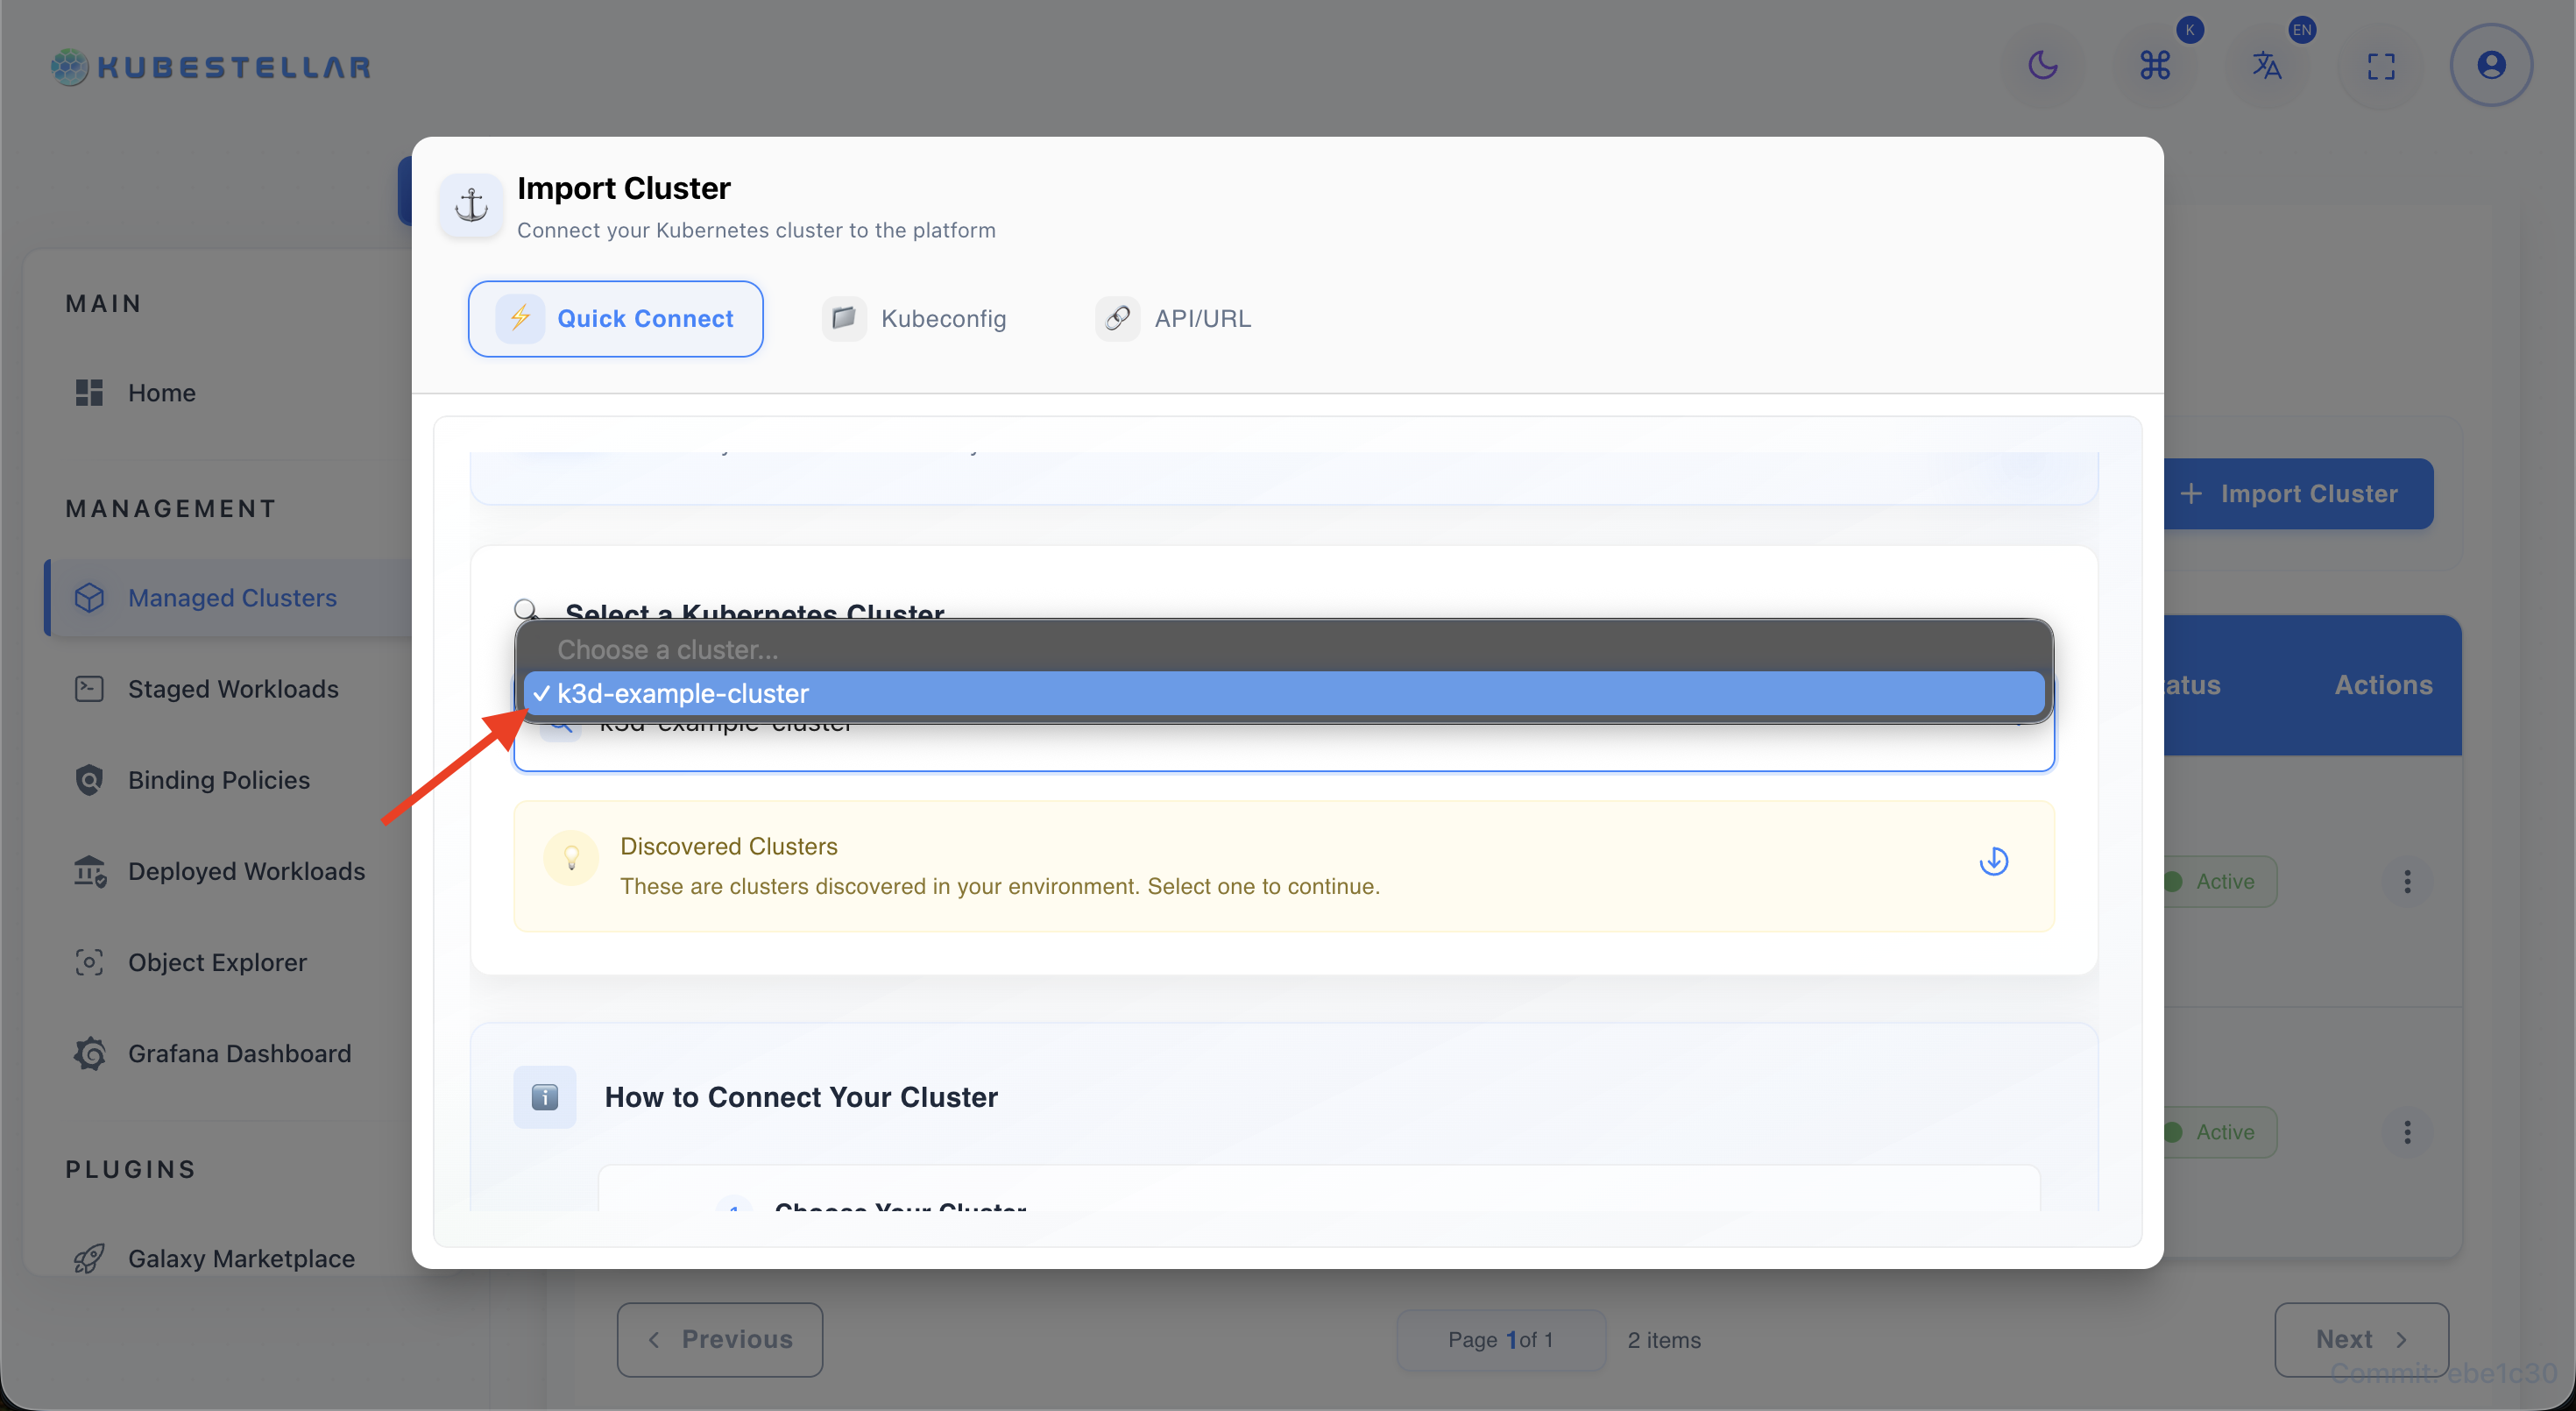The height and width of the screenshot is (1411, 2576).
Task: Open the user profile avatar
Action: point(2491,64)
